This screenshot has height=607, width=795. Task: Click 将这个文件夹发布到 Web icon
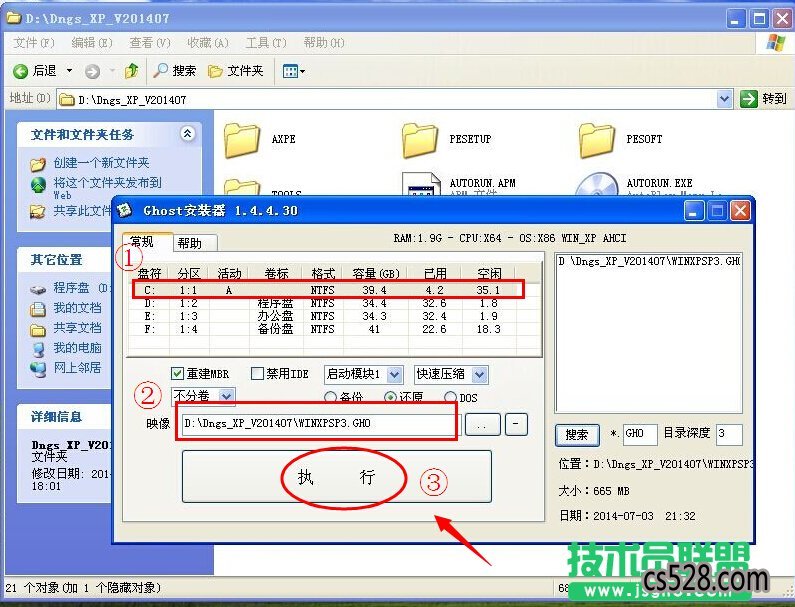[x=38, y=185]
